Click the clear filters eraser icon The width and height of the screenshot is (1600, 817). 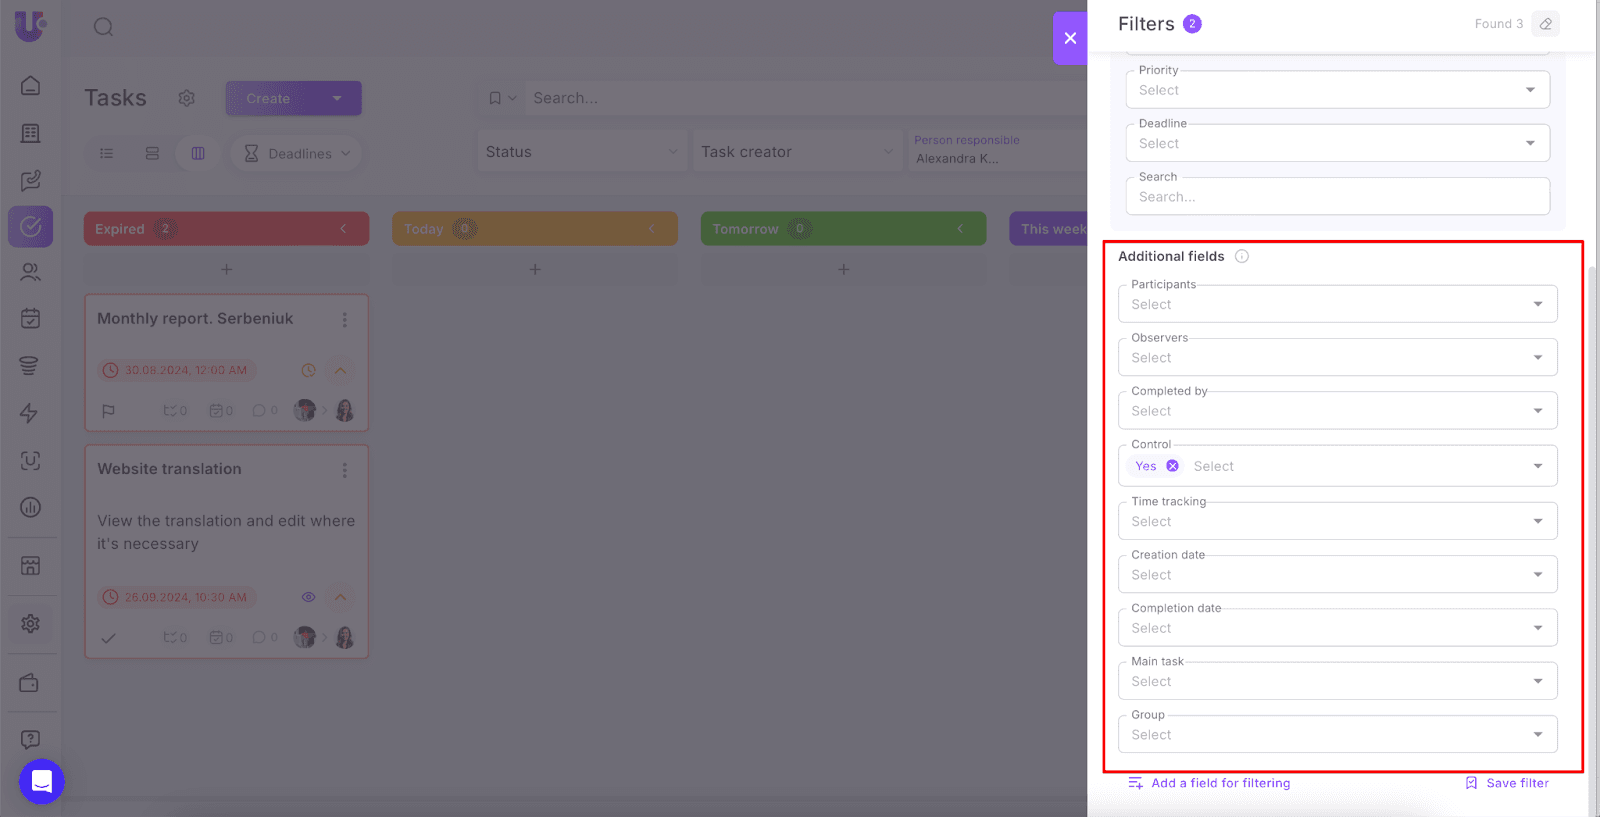[x=1545, y=24]
